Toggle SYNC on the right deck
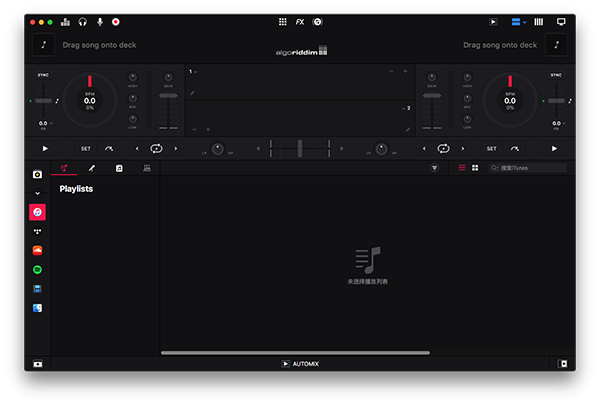The image size is (600, 406). tap(556, 75)
